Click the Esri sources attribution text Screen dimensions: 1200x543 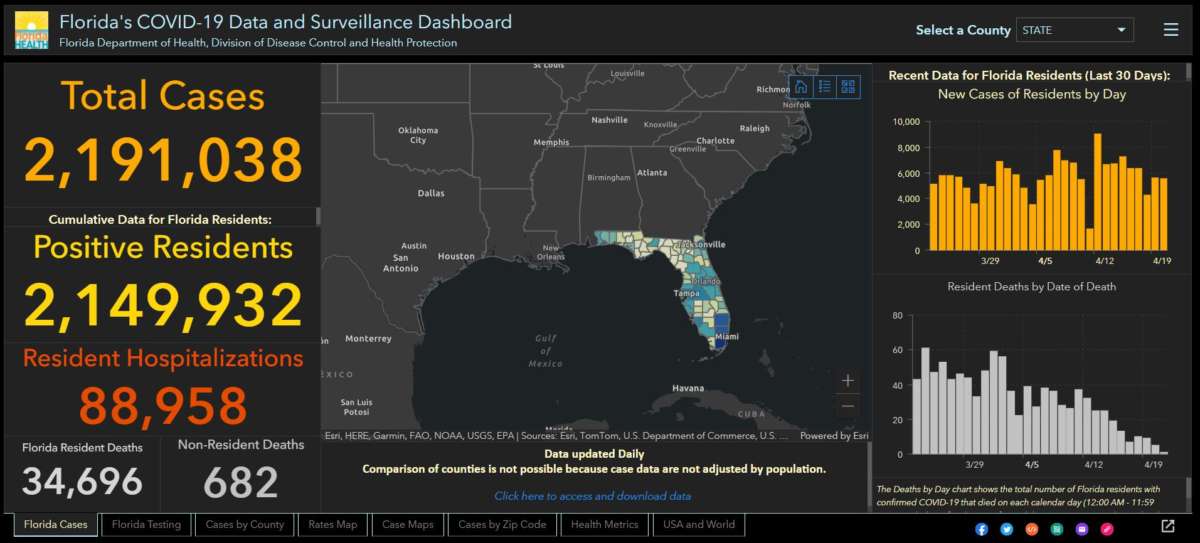557,436
